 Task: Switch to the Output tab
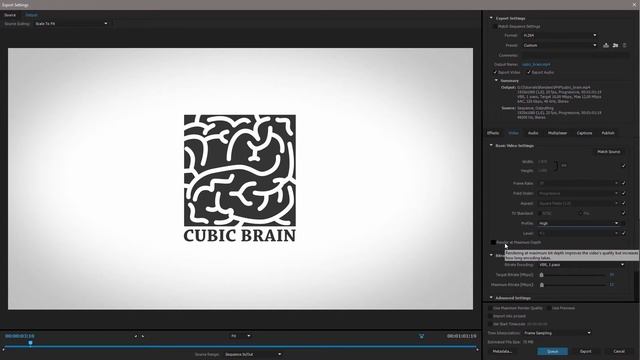31,15
